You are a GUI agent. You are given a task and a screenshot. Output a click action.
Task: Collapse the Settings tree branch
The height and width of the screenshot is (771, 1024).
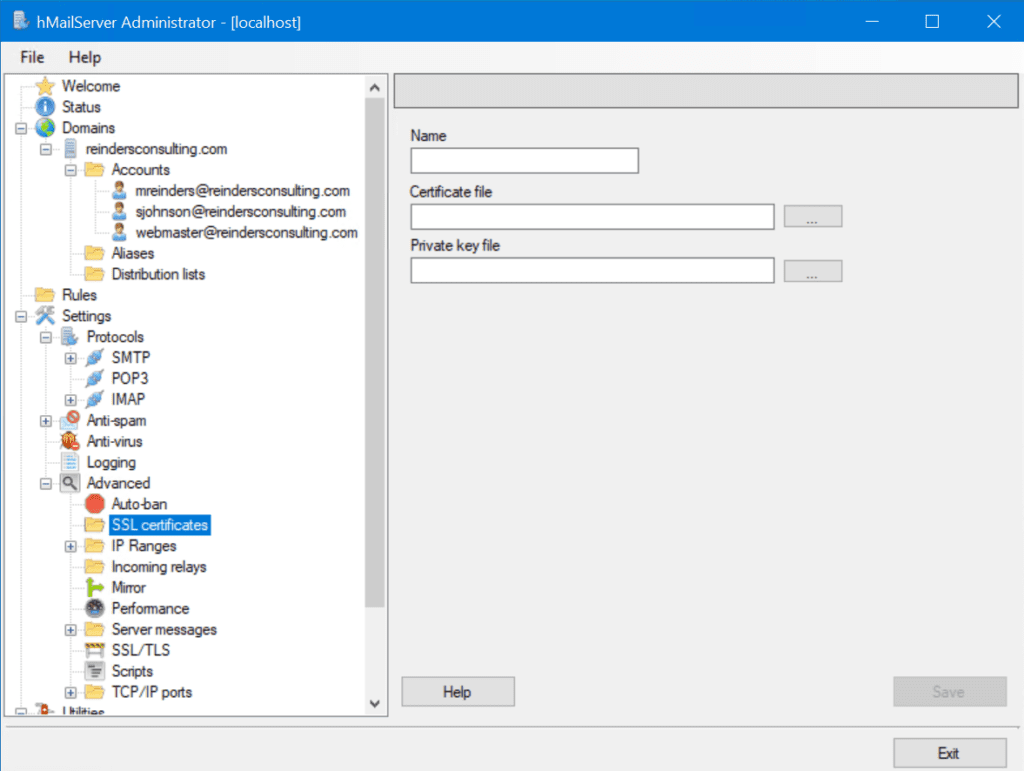tap(20, 315)
